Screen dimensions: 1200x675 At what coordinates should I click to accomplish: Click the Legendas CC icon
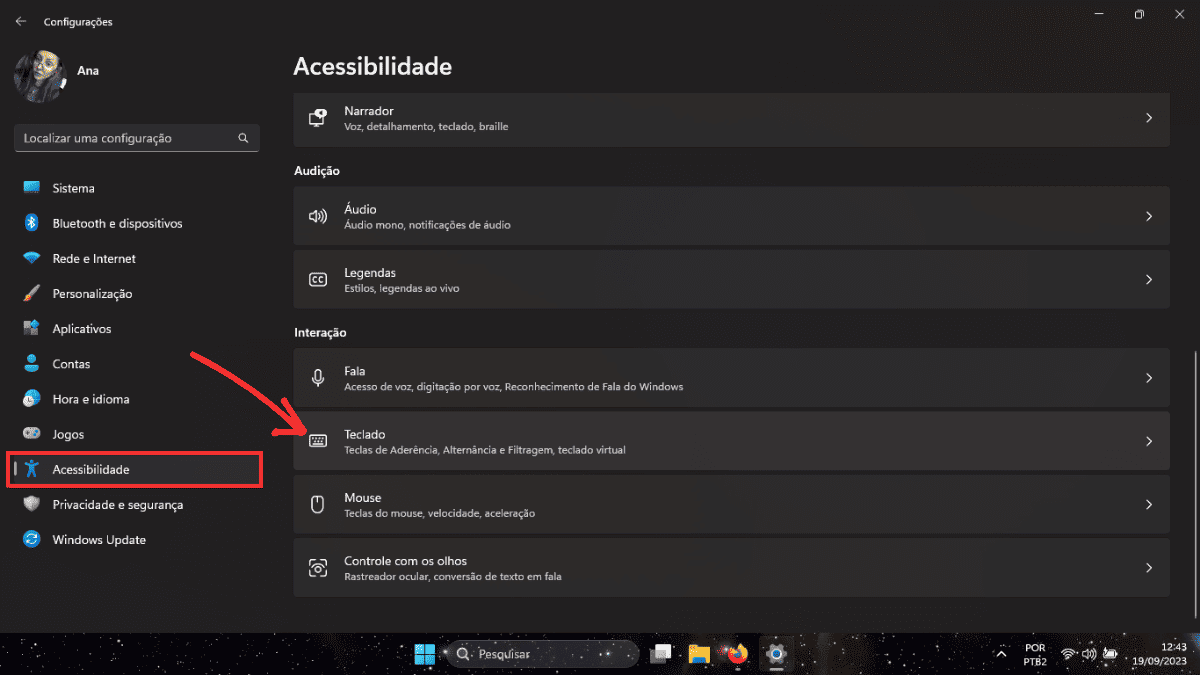318,280
